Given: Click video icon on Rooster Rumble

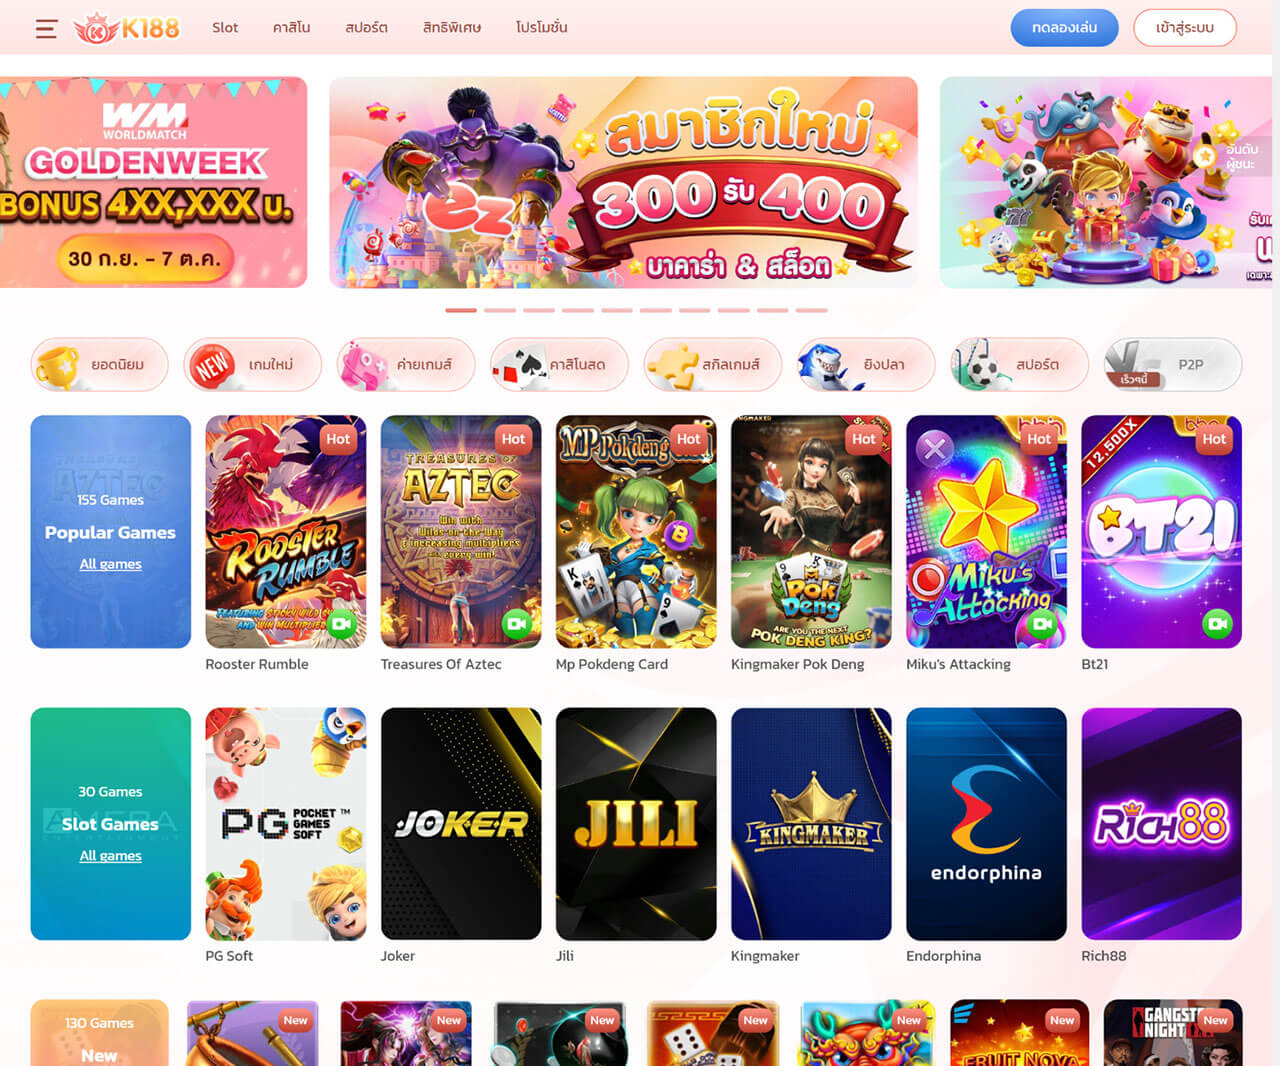Looking at the screenshot, I should click(x=342, y=624).
